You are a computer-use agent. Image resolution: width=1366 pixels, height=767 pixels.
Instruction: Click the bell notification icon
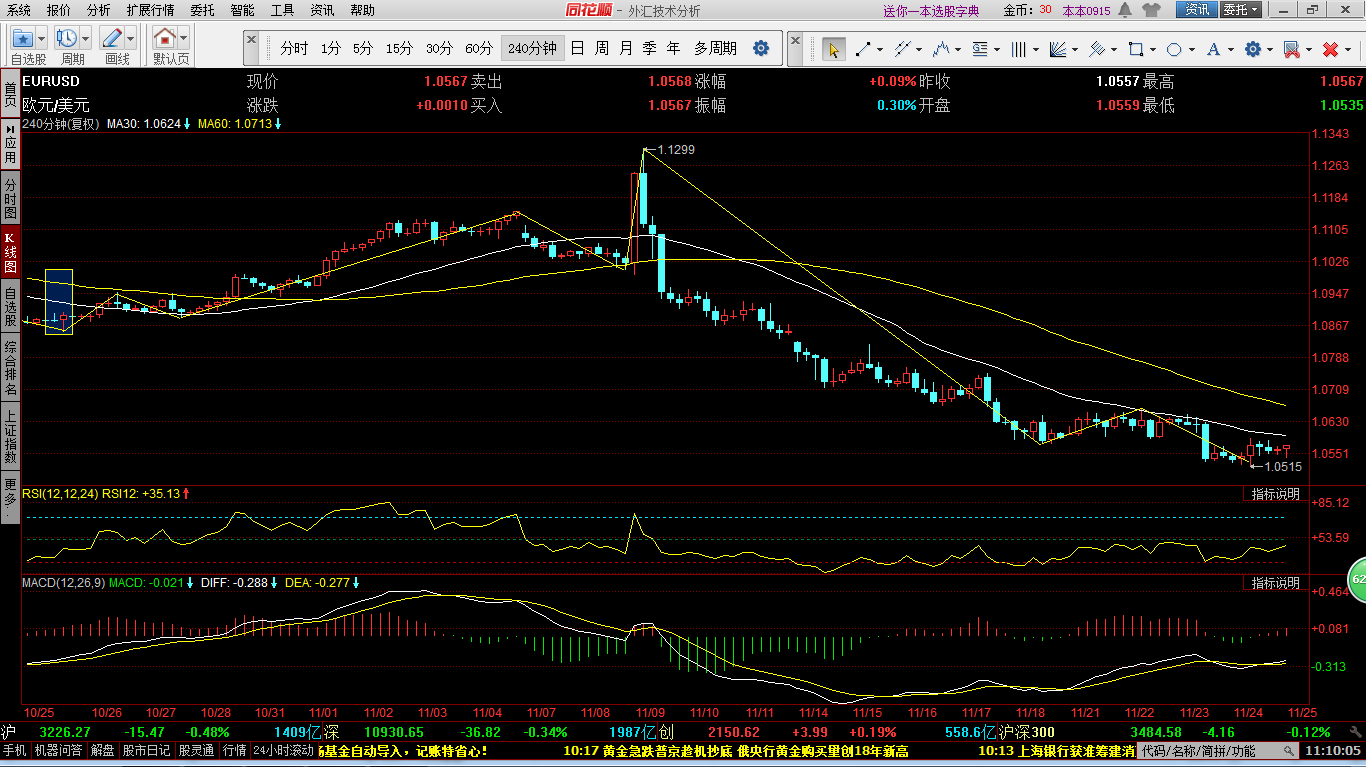(1125, 10)
